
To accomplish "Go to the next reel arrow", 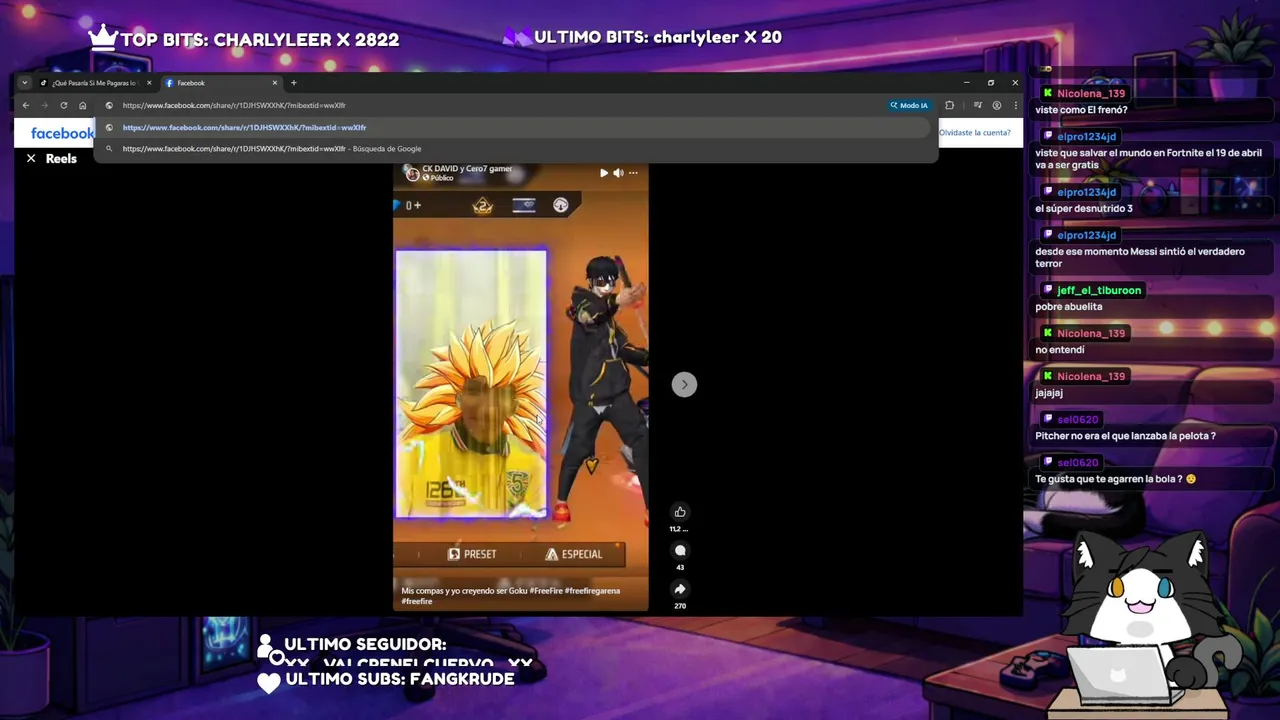I will [684, 384].
